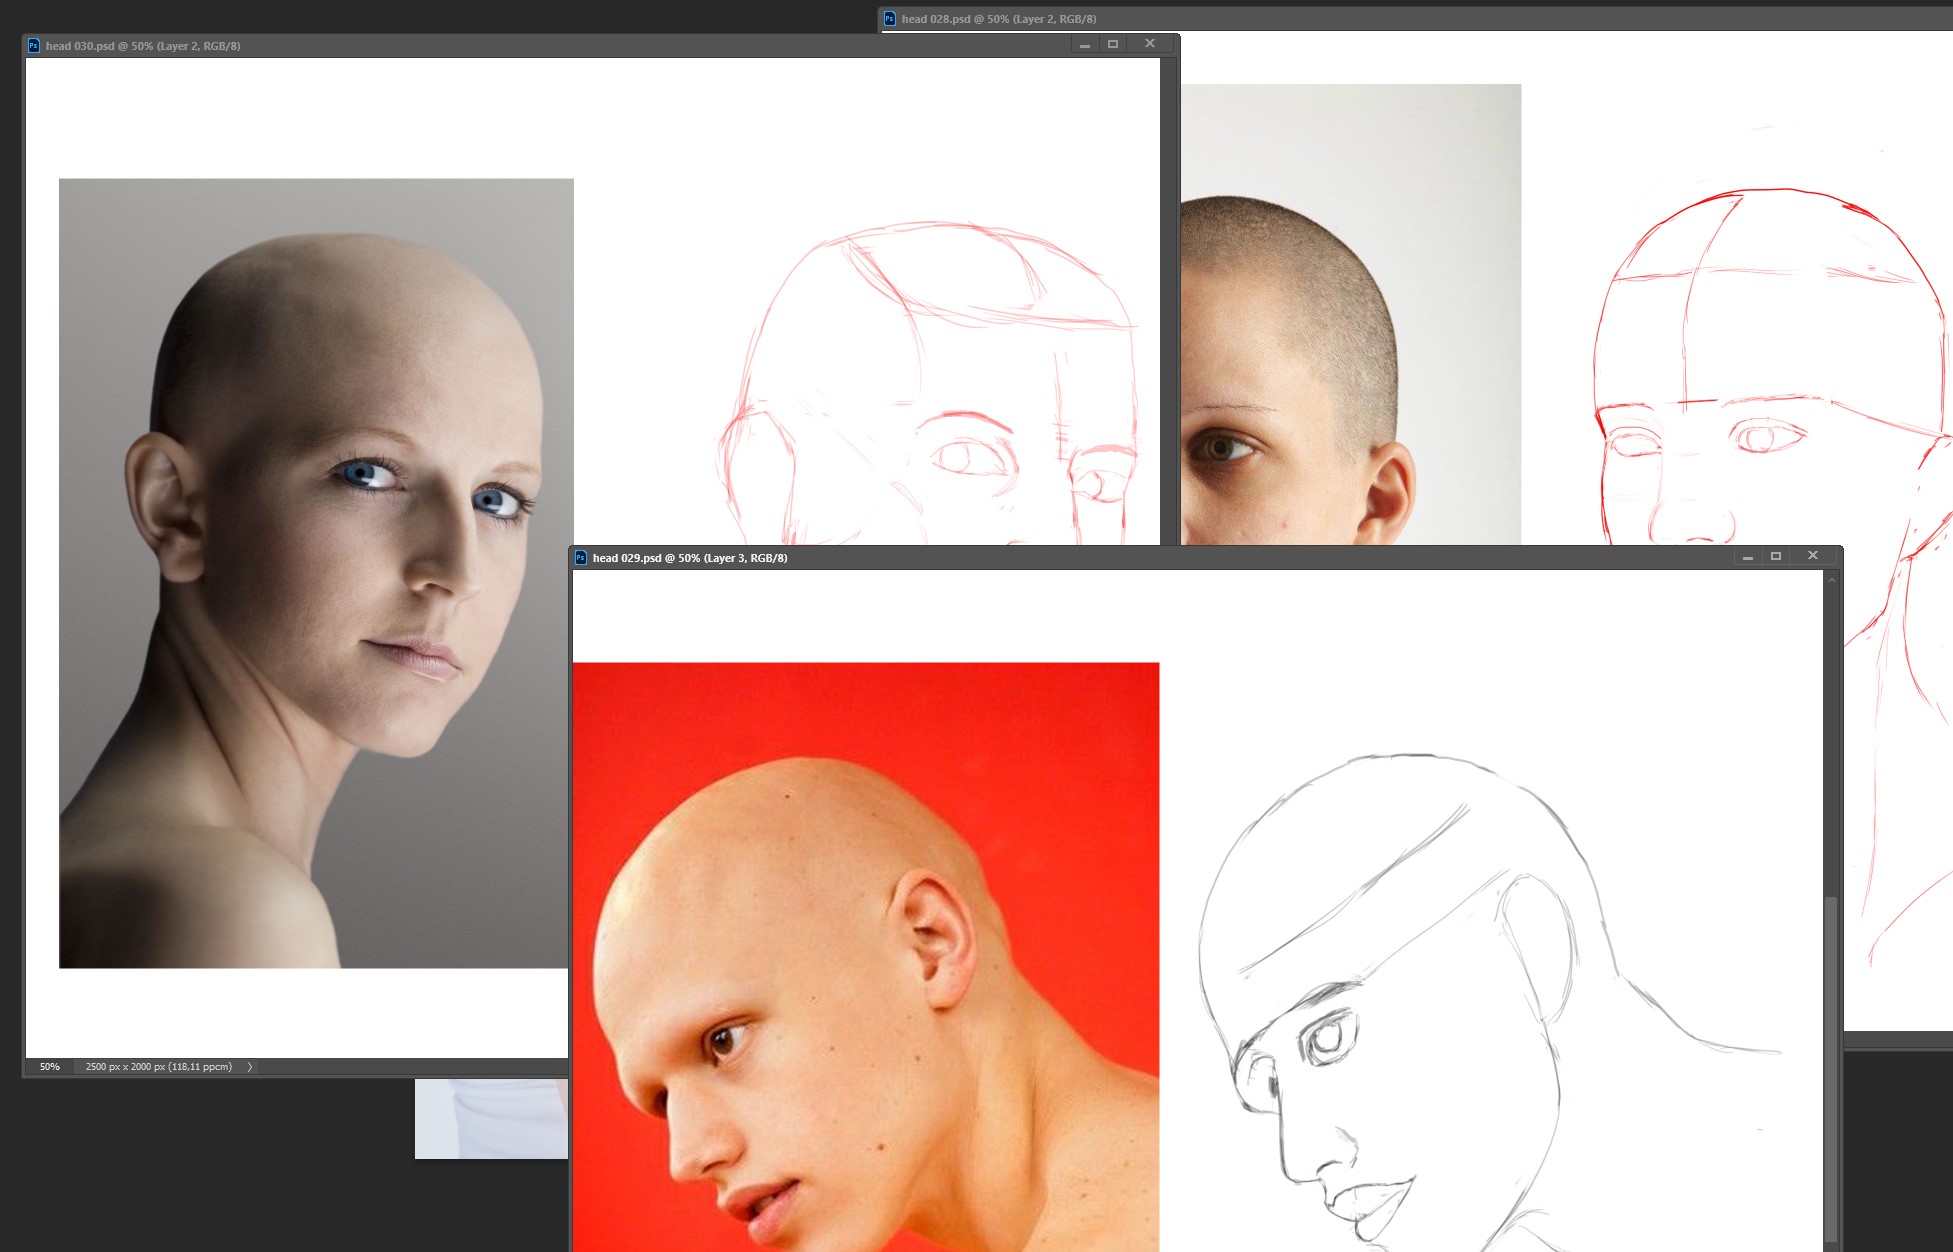Maximize the head 029.psd document window
The width and height of the screenshot is (1953, 1252).
pos(1776,556)
